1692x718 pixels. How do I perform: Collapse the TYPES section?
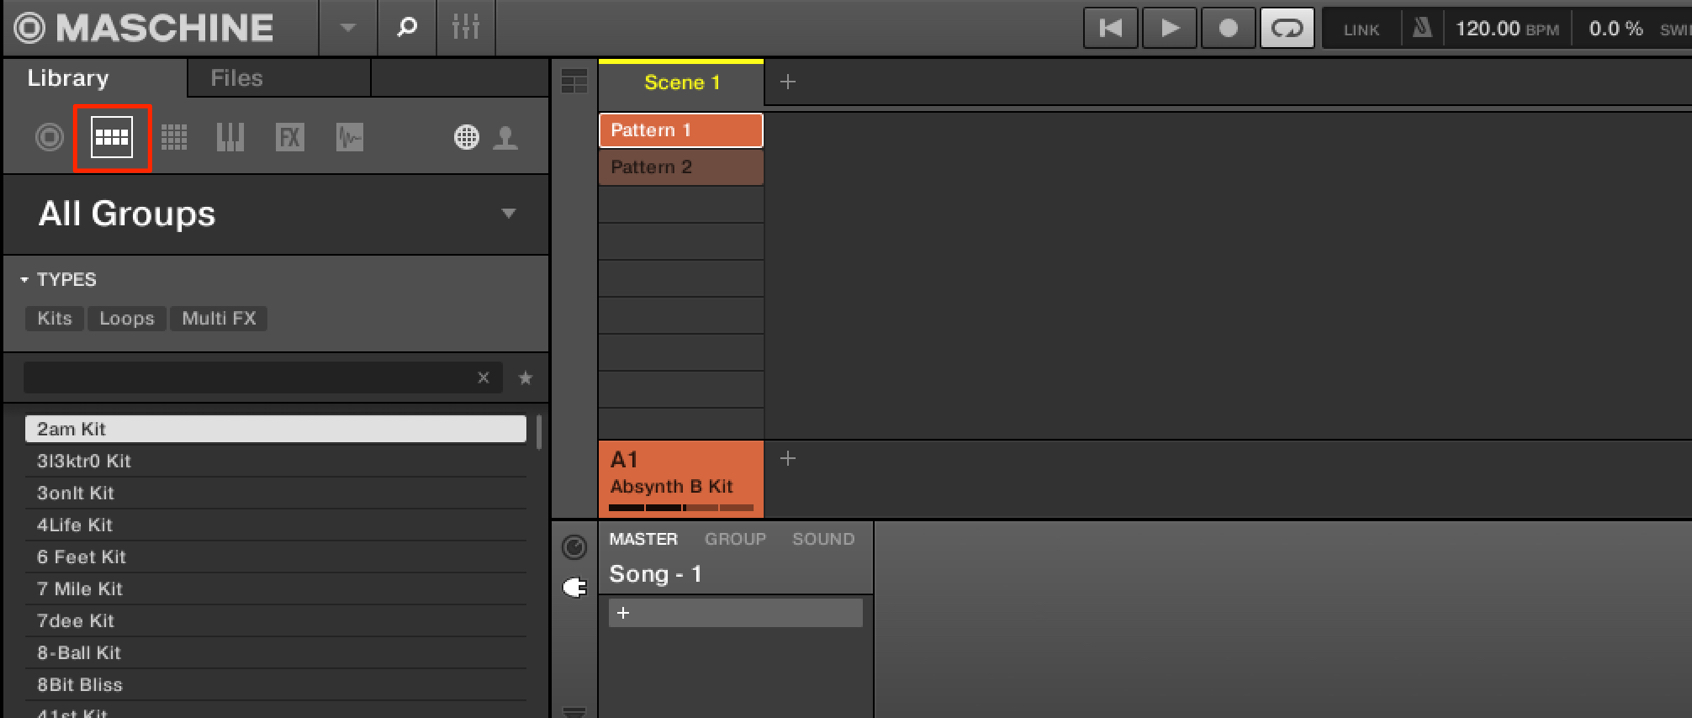coord(24,280)
